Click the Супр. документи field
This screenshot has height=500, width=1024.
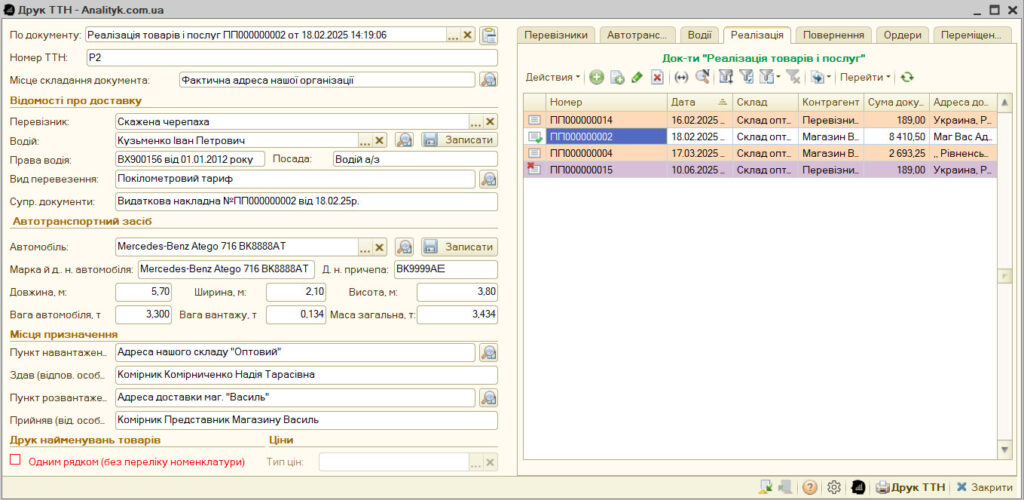(306, 201)
